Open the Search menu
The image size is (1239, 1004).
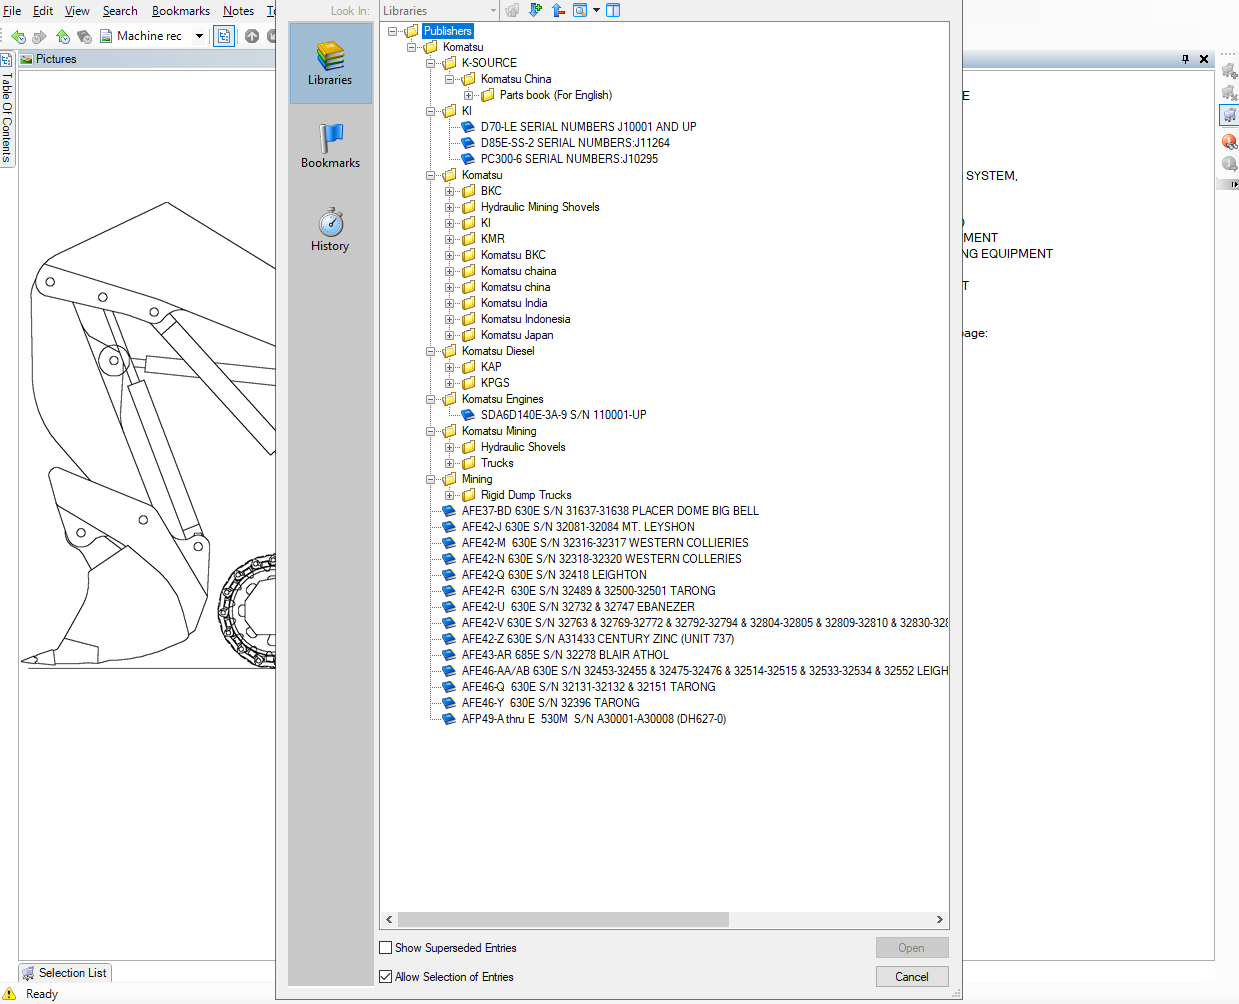click(120, 11)
